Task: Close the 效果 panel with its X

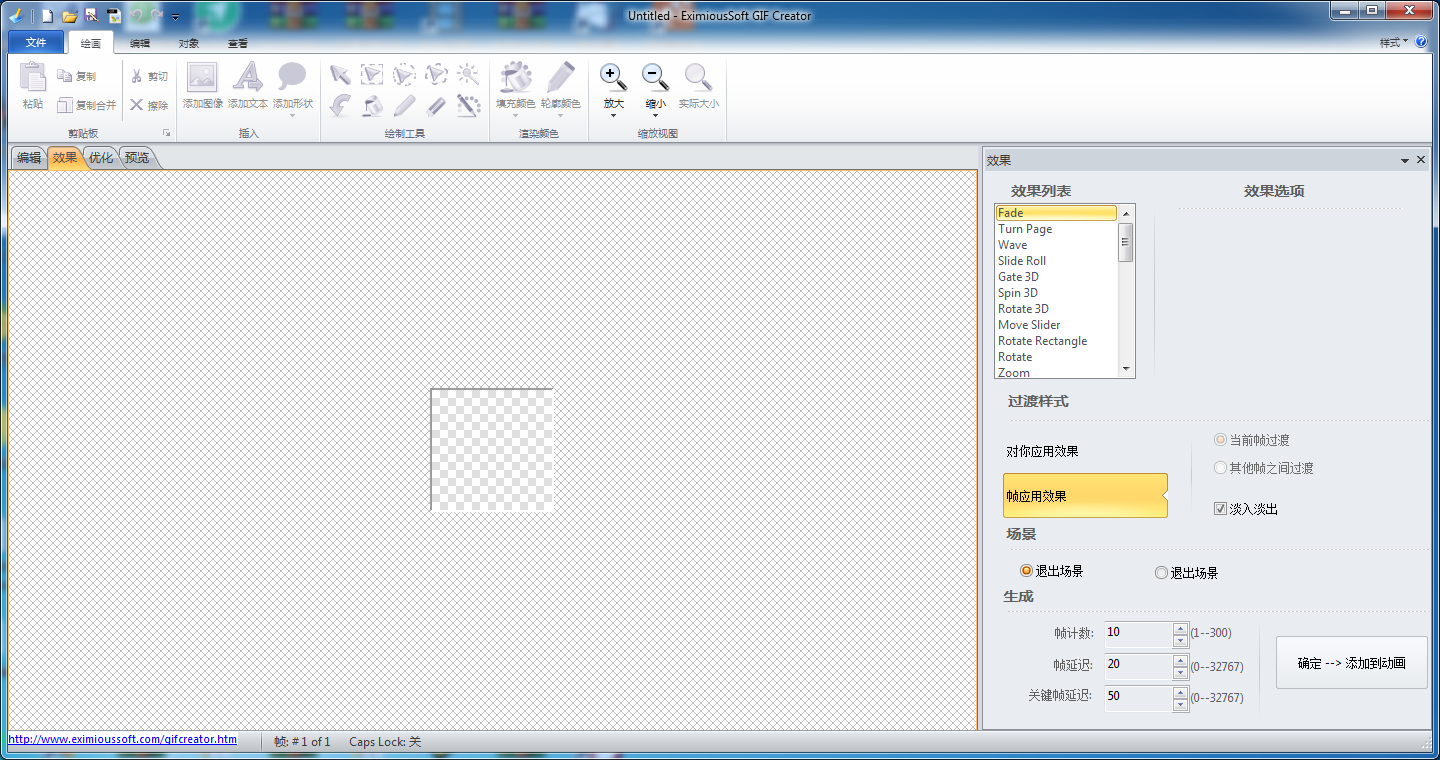Action: pyautogui.click(x=1421, y=160)
